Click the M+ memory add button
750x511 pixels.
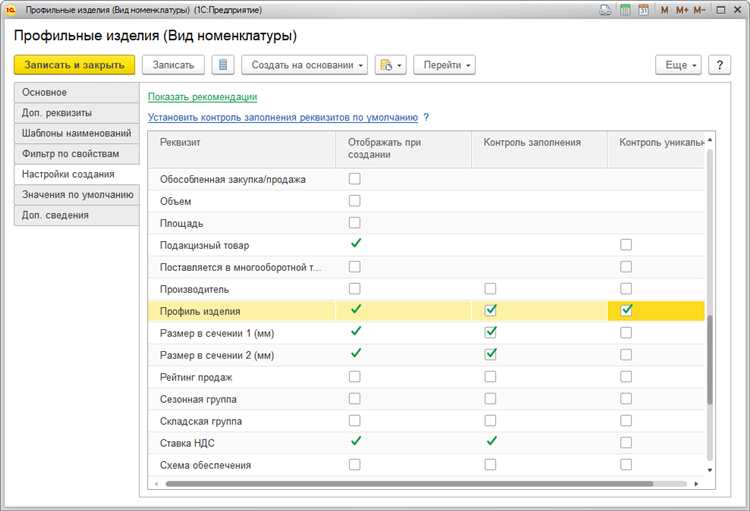(683, 10)
